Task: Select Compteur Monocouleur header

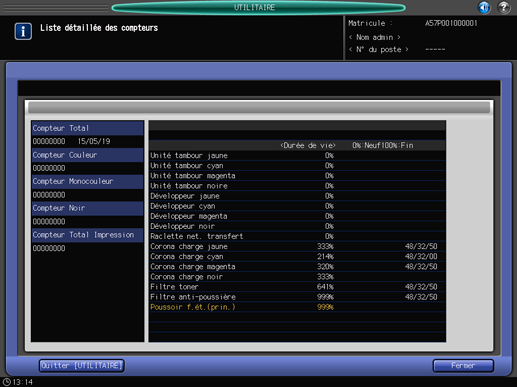Action: [x=88, y=181]
